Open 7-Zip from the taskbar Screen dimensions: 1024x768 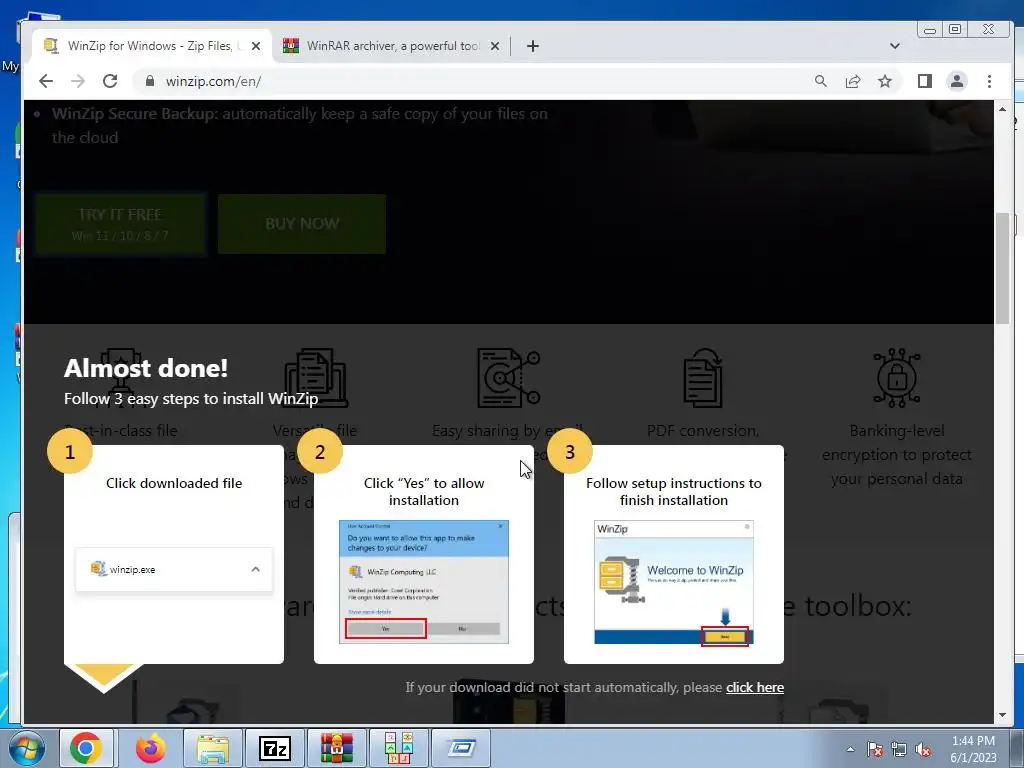(275, 748)
